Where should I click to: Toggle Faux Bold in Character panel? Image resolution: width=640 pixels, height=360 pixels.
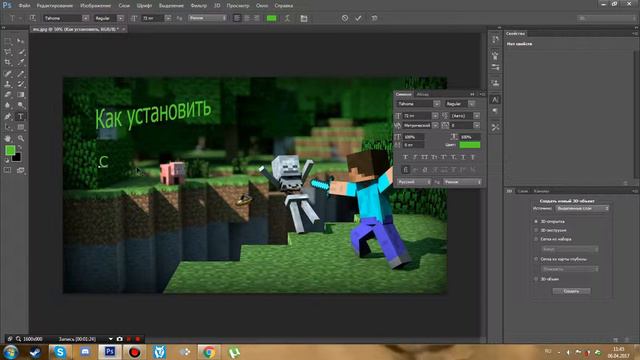405,157
